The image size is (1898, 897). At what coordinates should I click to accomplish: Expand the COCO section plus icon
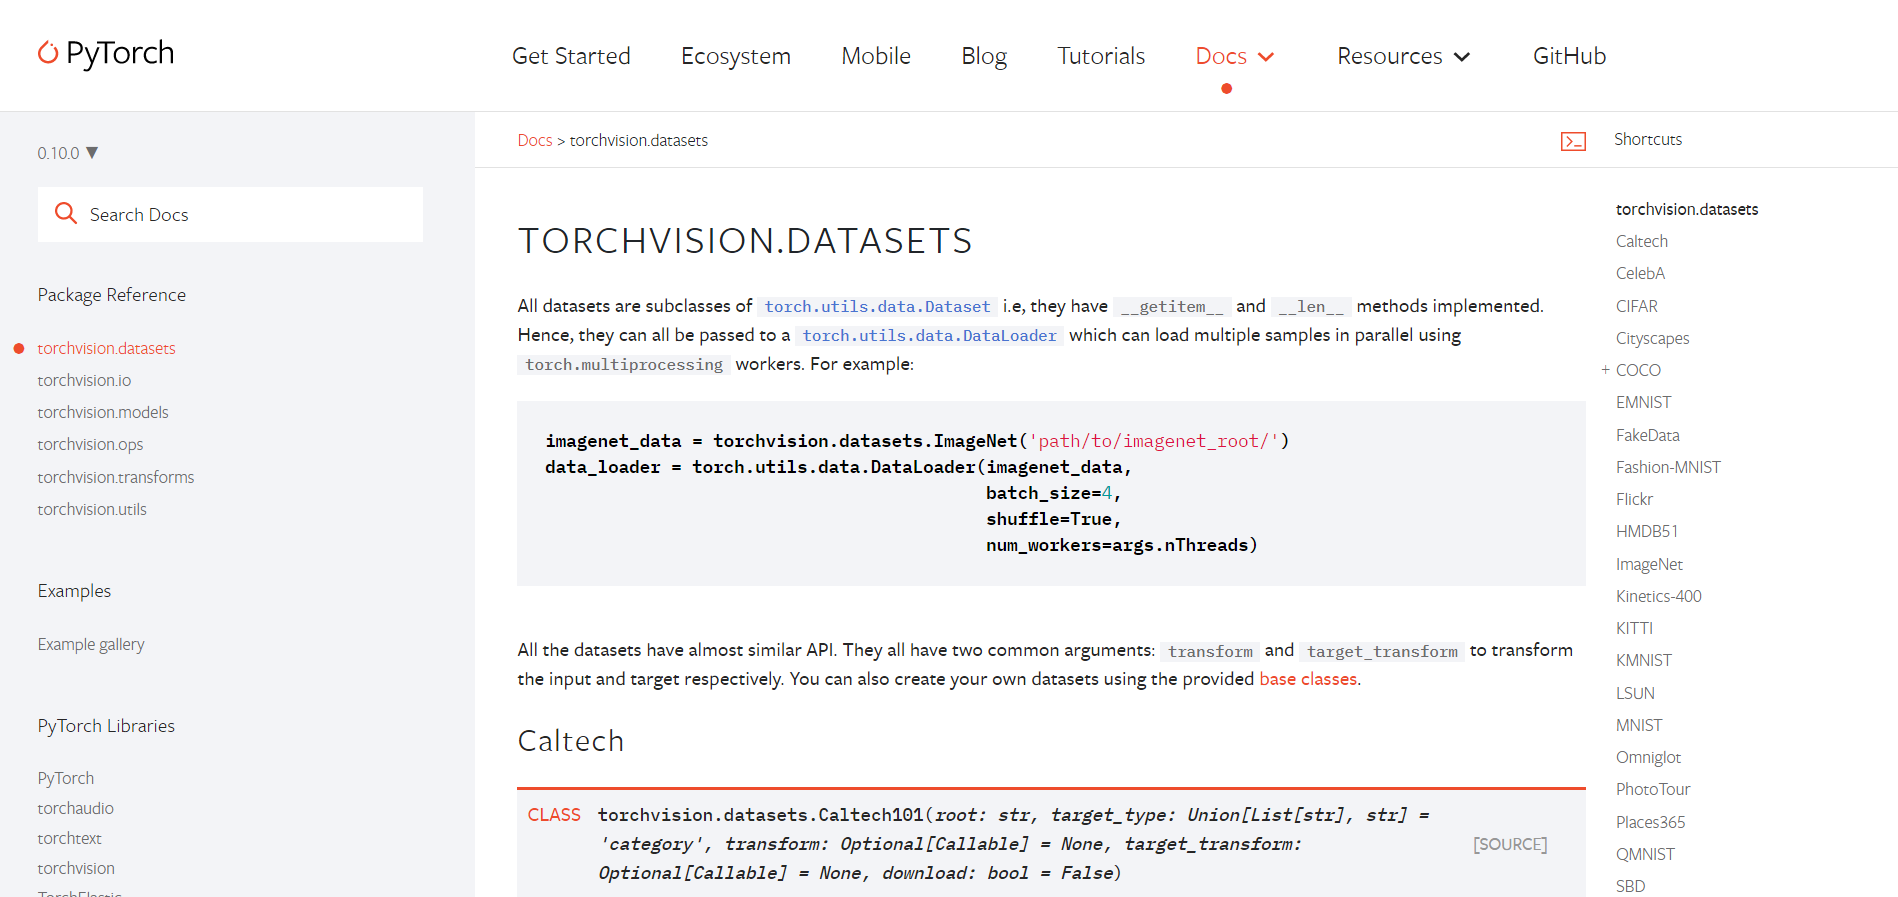tap(1605, 370)
